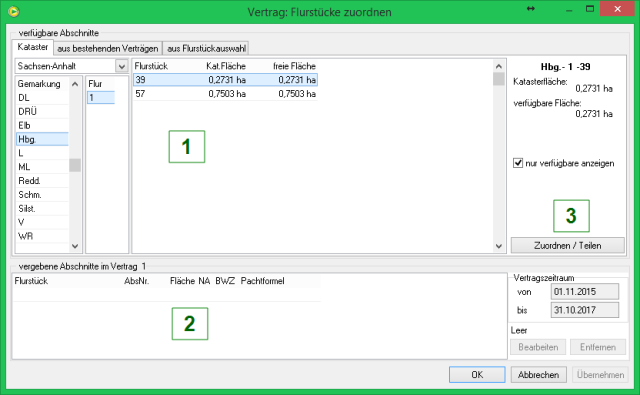Select Gemarkung 'ML'

coord(42,167)
